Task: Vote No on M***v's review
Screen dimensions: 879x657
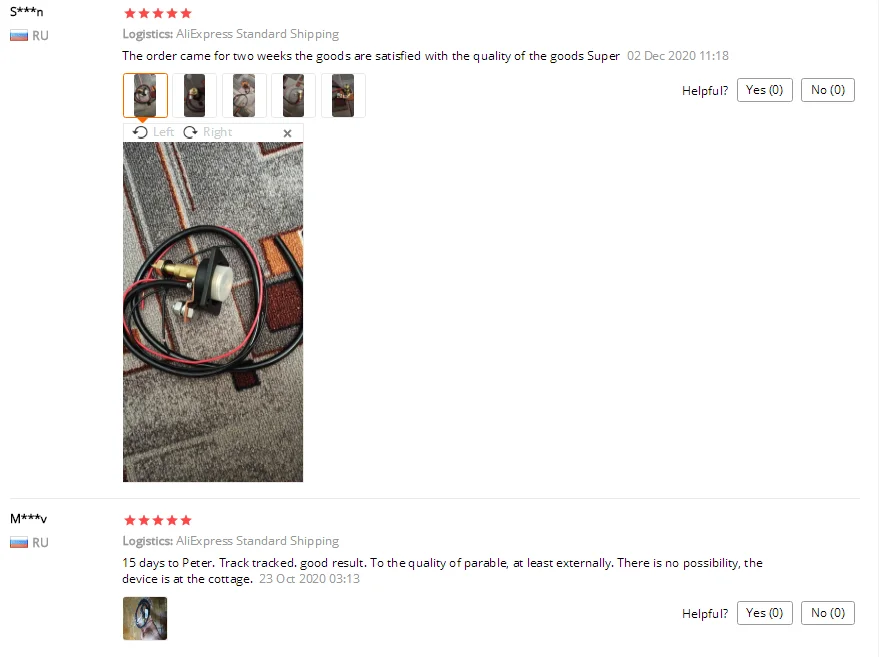Action: [828, 613]
